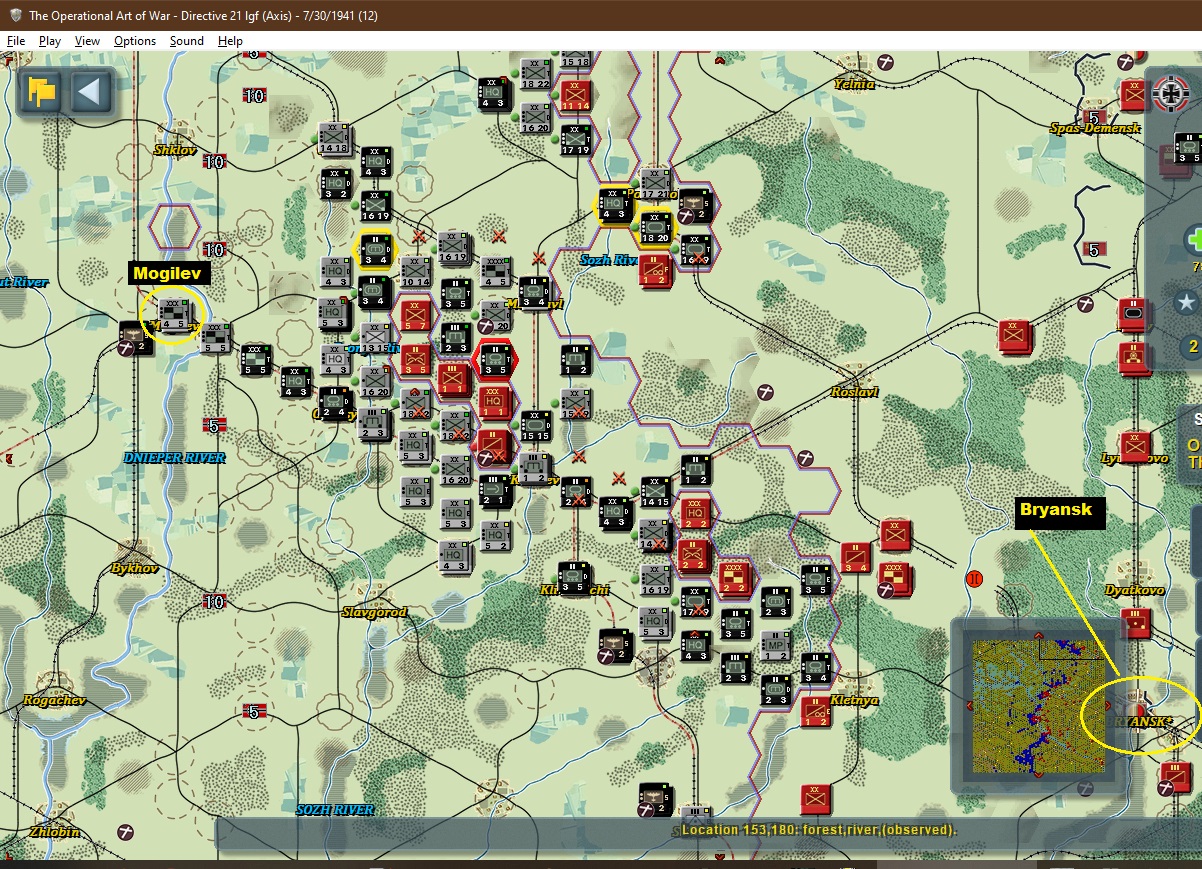This screenshot has height=869, width=1202.
Task: Click the yellow flags button
Action: click(x=41, y=93)
